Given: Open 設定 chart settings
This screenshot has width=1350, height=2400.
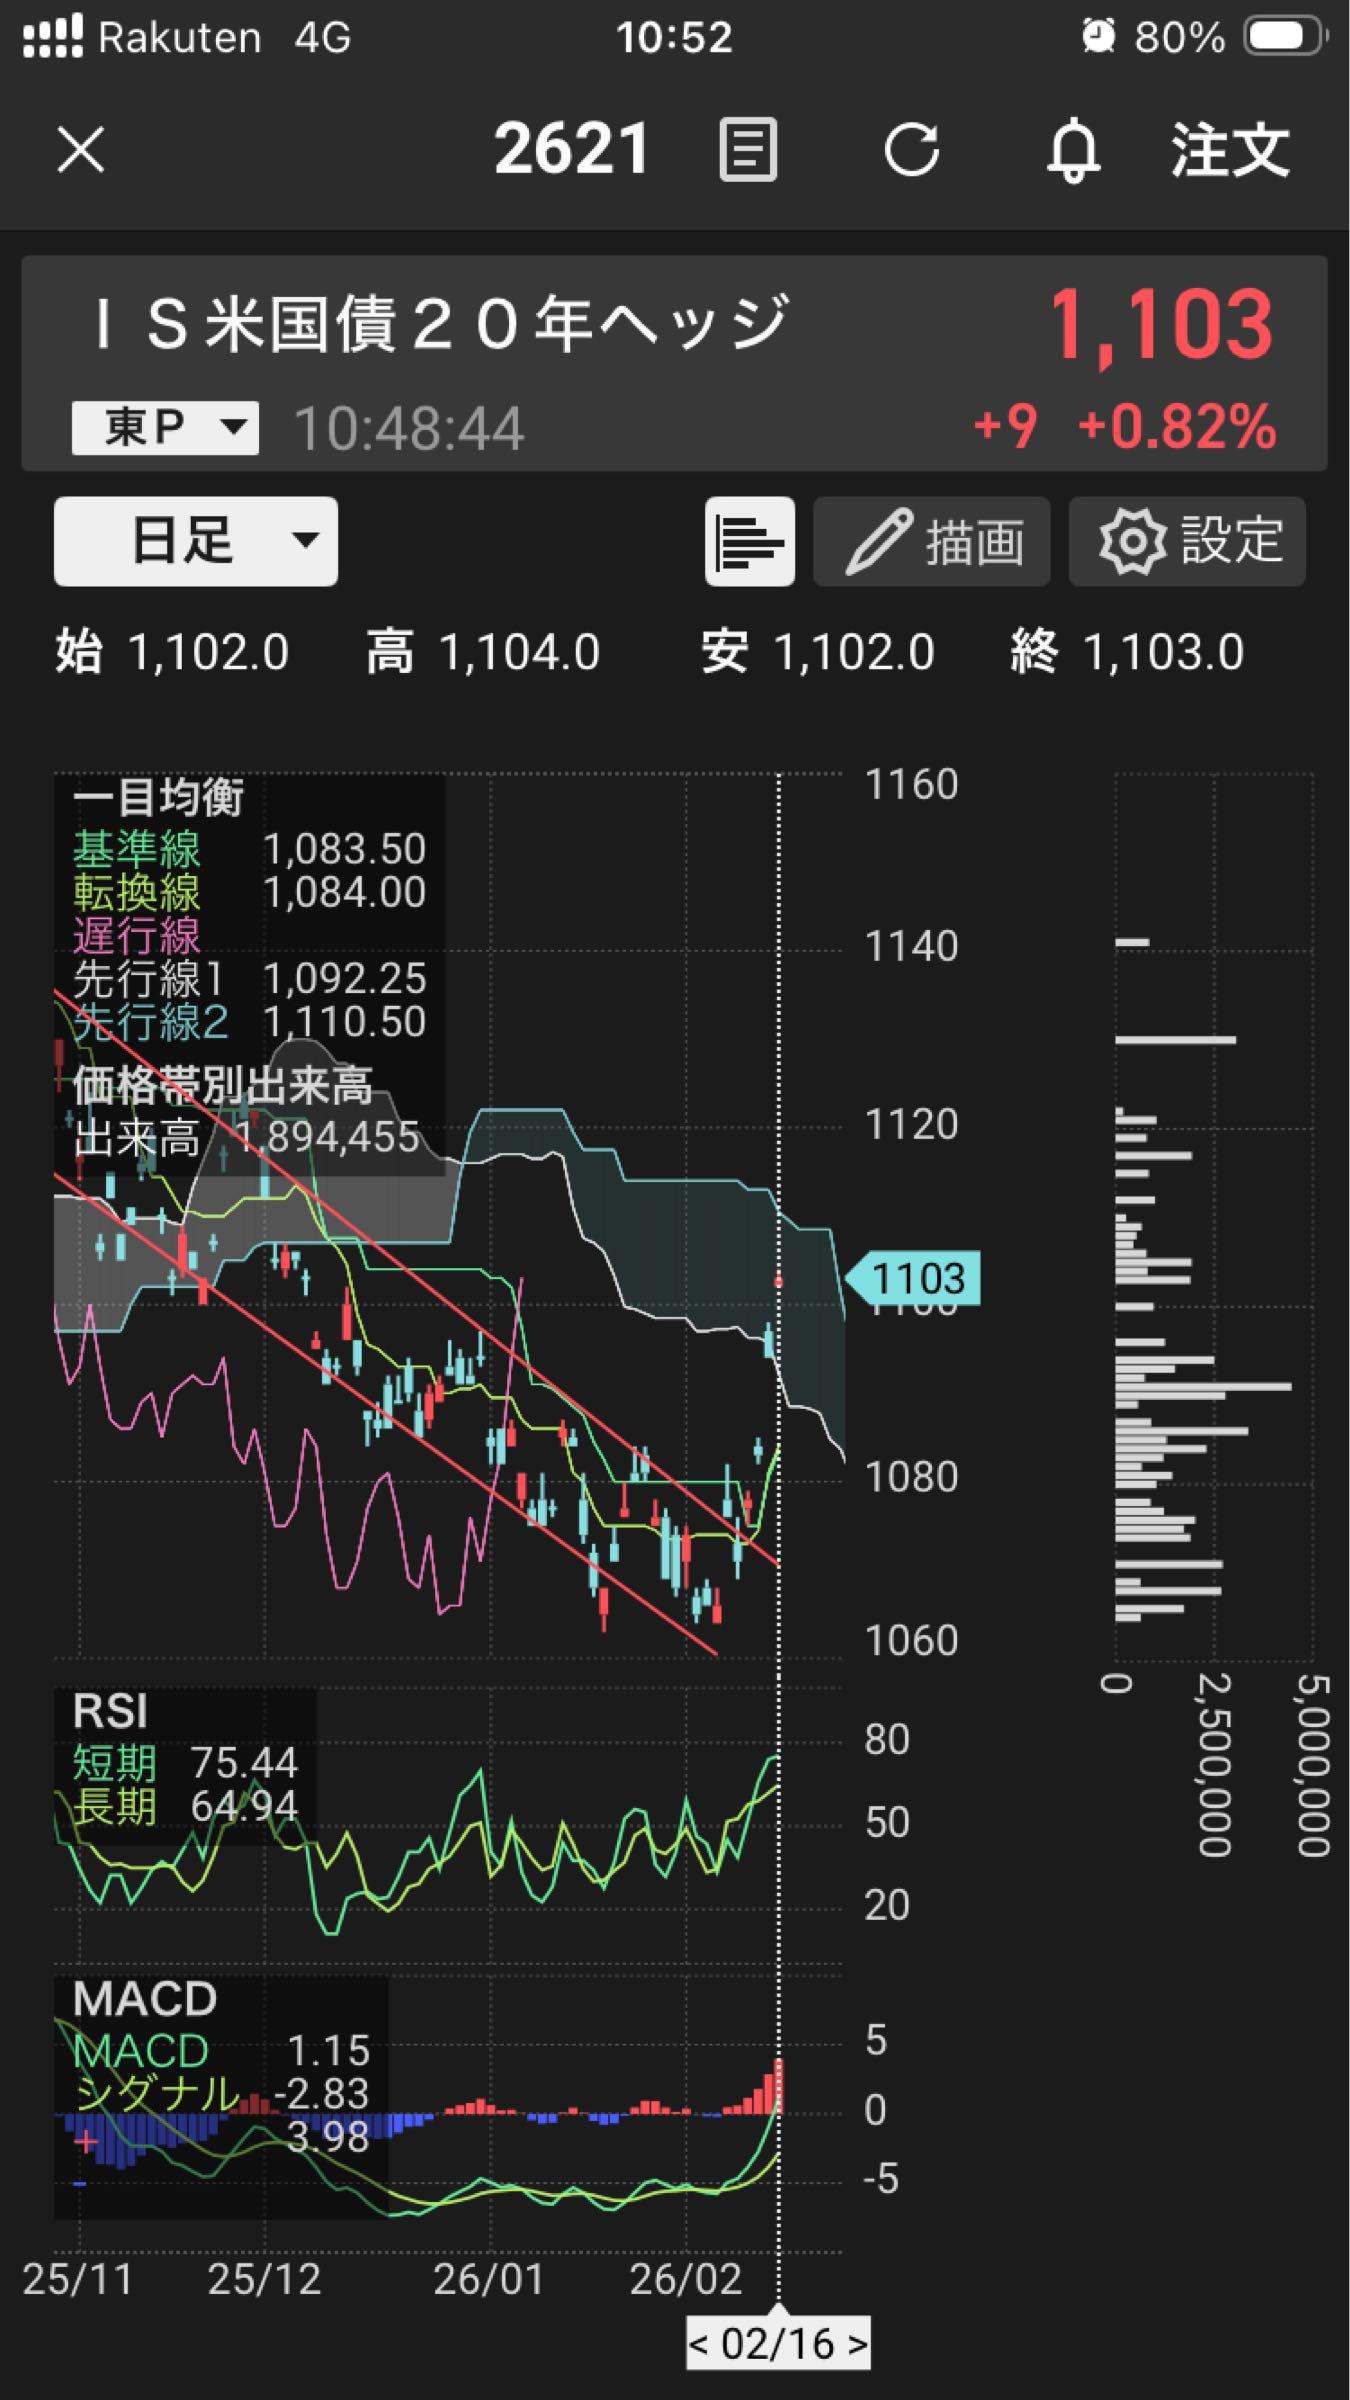Looking at the screenshot, I should pyautogui.click(x=1187, y=541).
